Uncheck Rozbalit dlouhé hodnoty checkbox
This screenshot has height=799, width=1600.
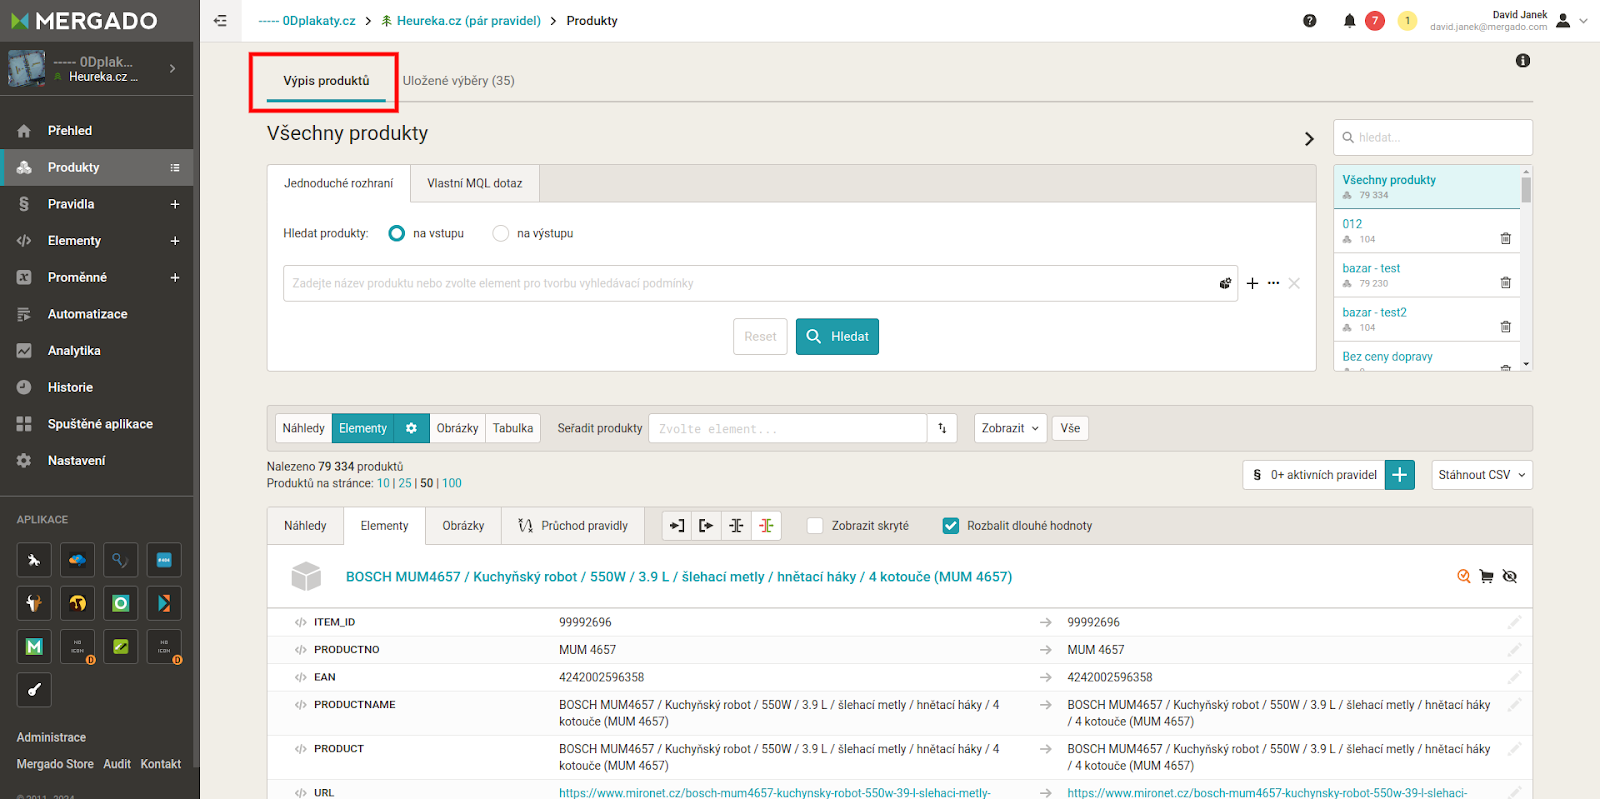[x=951, y=526]
